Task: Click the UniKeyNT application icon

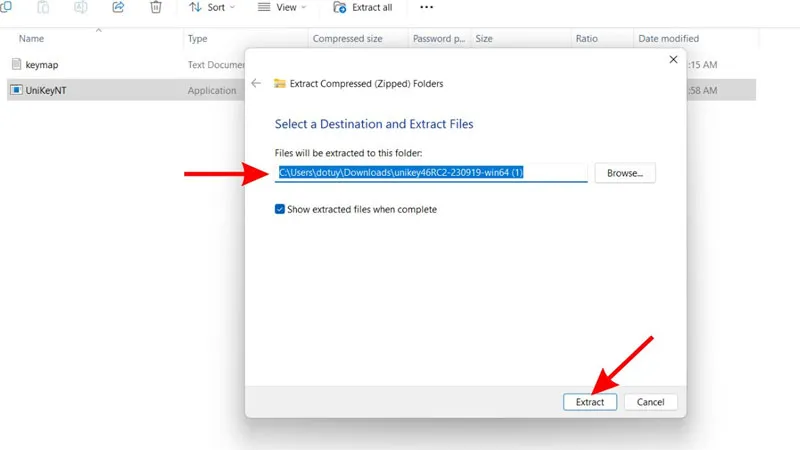Action: pos(16,90)
